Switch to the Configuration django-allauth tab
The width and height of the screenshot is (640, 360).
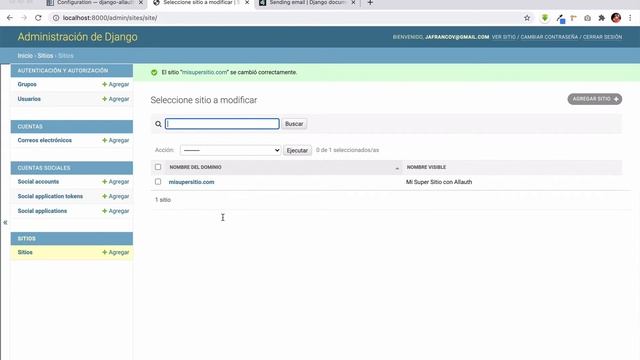[x=95, y=3]
